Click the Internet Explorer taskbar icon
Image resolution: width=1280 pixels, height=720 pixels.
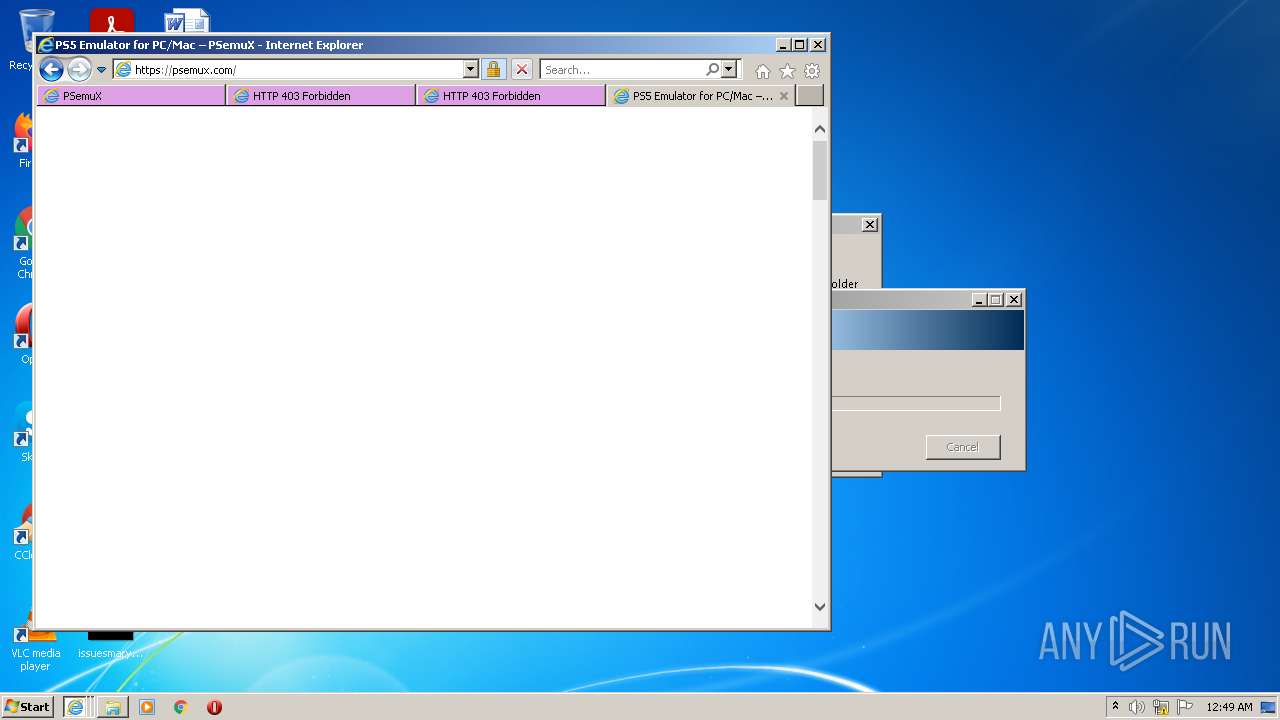(x=75, y=707)
